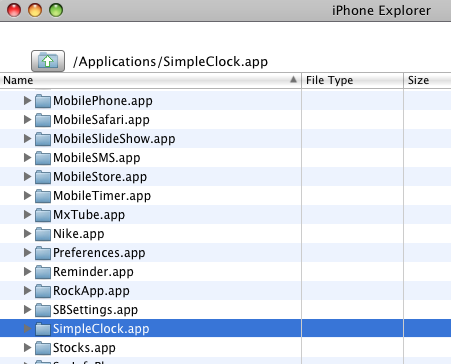Image resolution: width=451 pixels, height=364 pixels.
Task: Expand the Preferences.app folder tree
Action: pyautogui.click(x=27, y=252)
